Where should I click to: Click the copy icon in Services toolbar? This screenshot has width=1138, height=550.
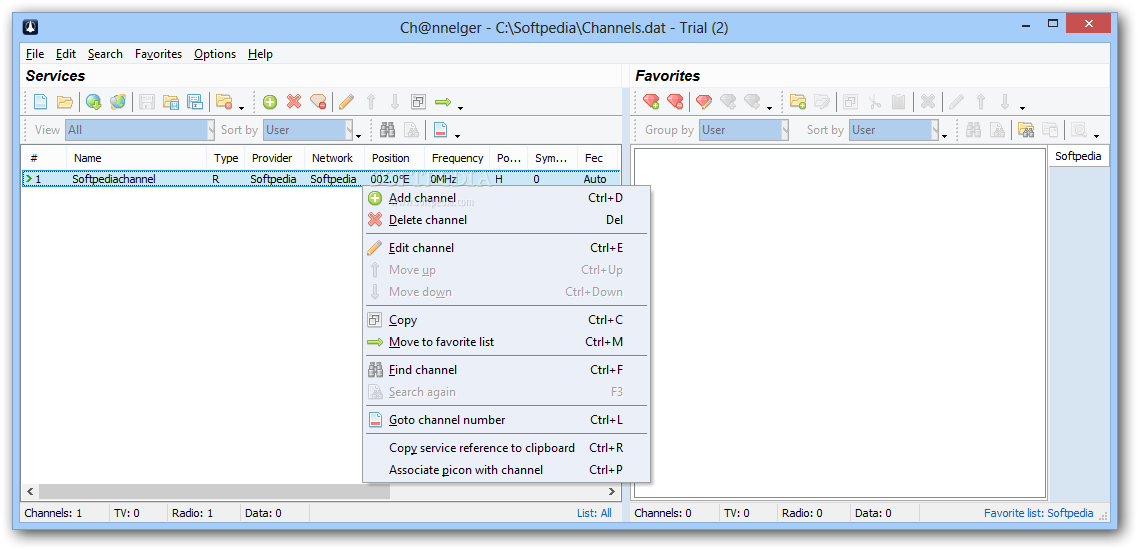[x=418, y=102]
